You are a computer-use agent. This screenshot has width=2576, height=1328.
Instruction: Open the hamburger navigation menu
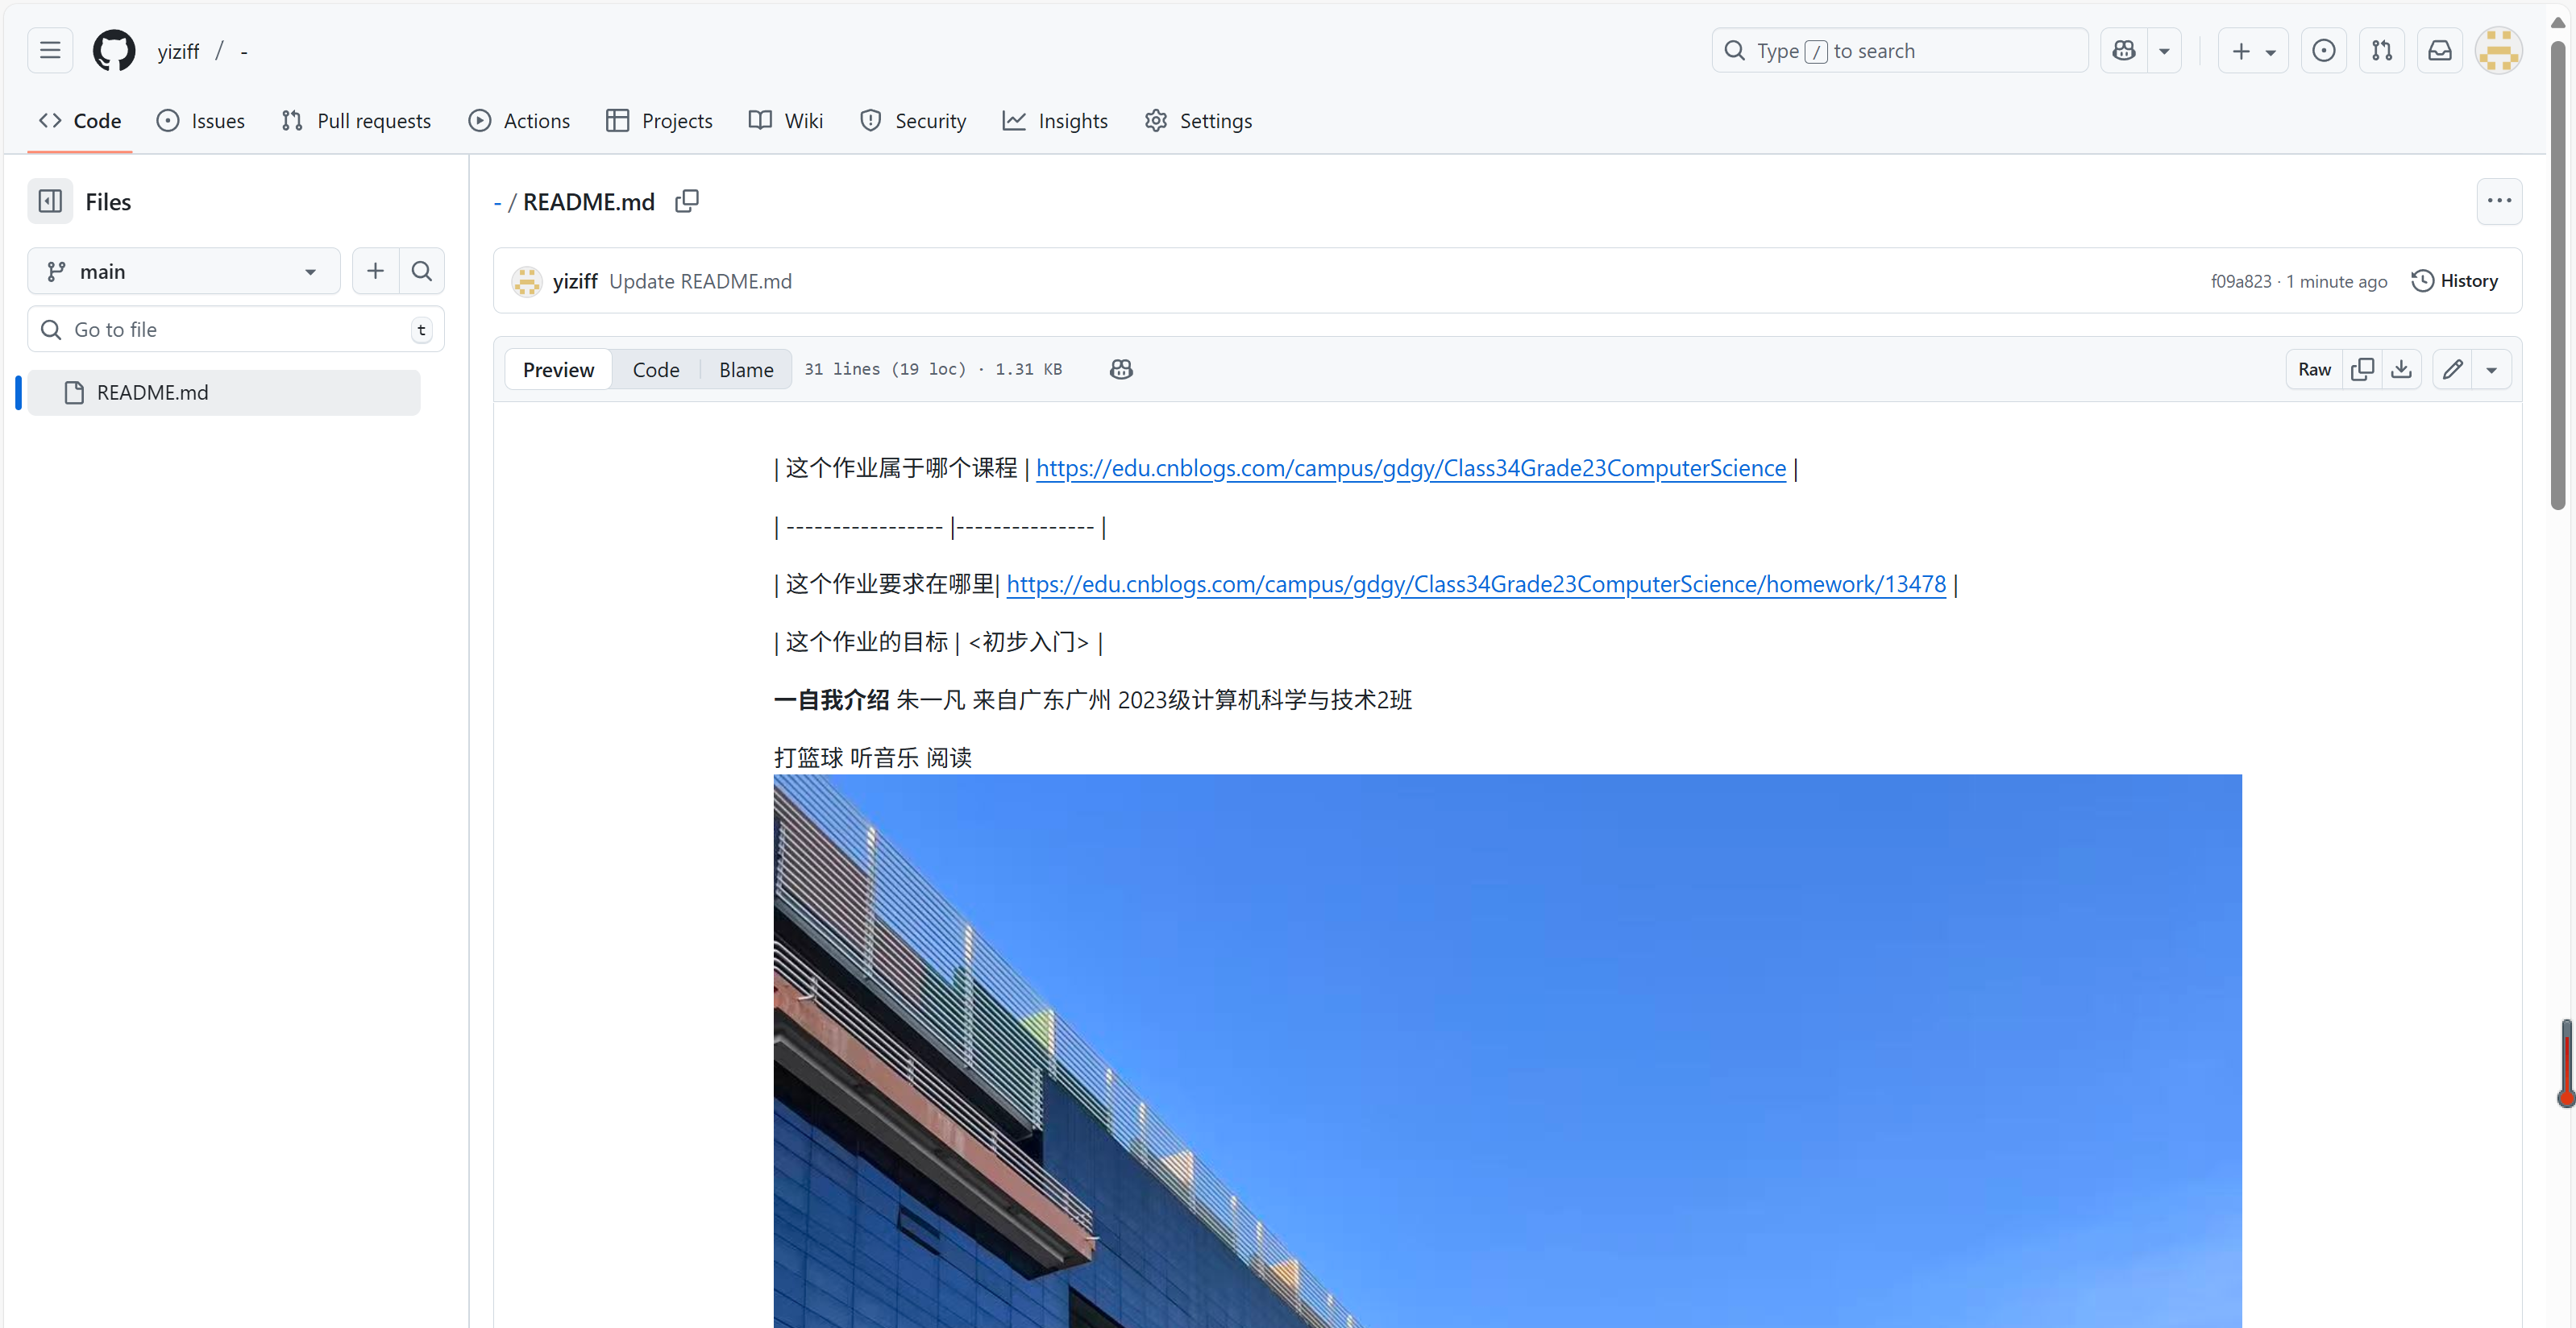point(50,51)
